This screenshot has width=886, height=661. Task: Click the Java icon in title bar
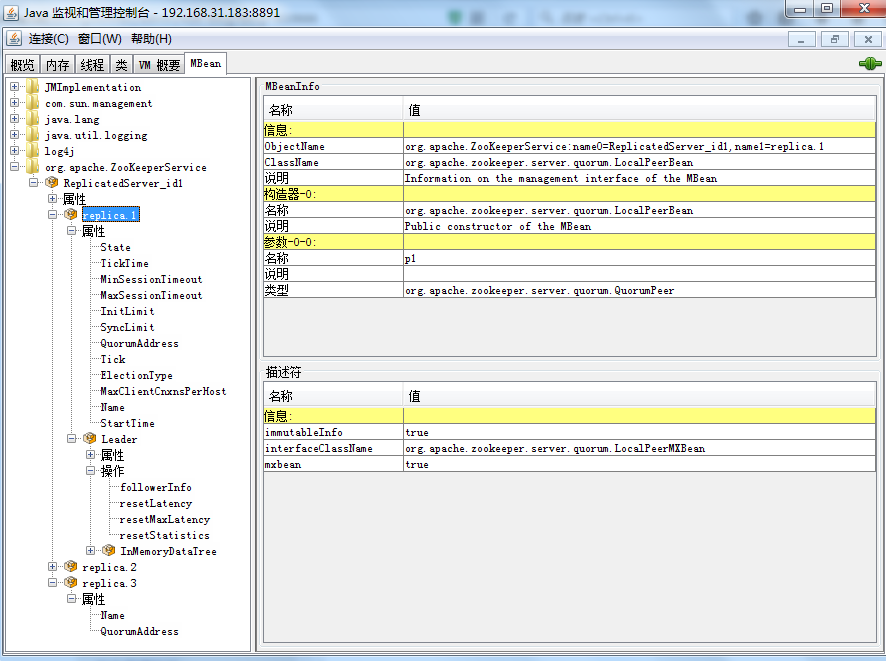[11, 12]
